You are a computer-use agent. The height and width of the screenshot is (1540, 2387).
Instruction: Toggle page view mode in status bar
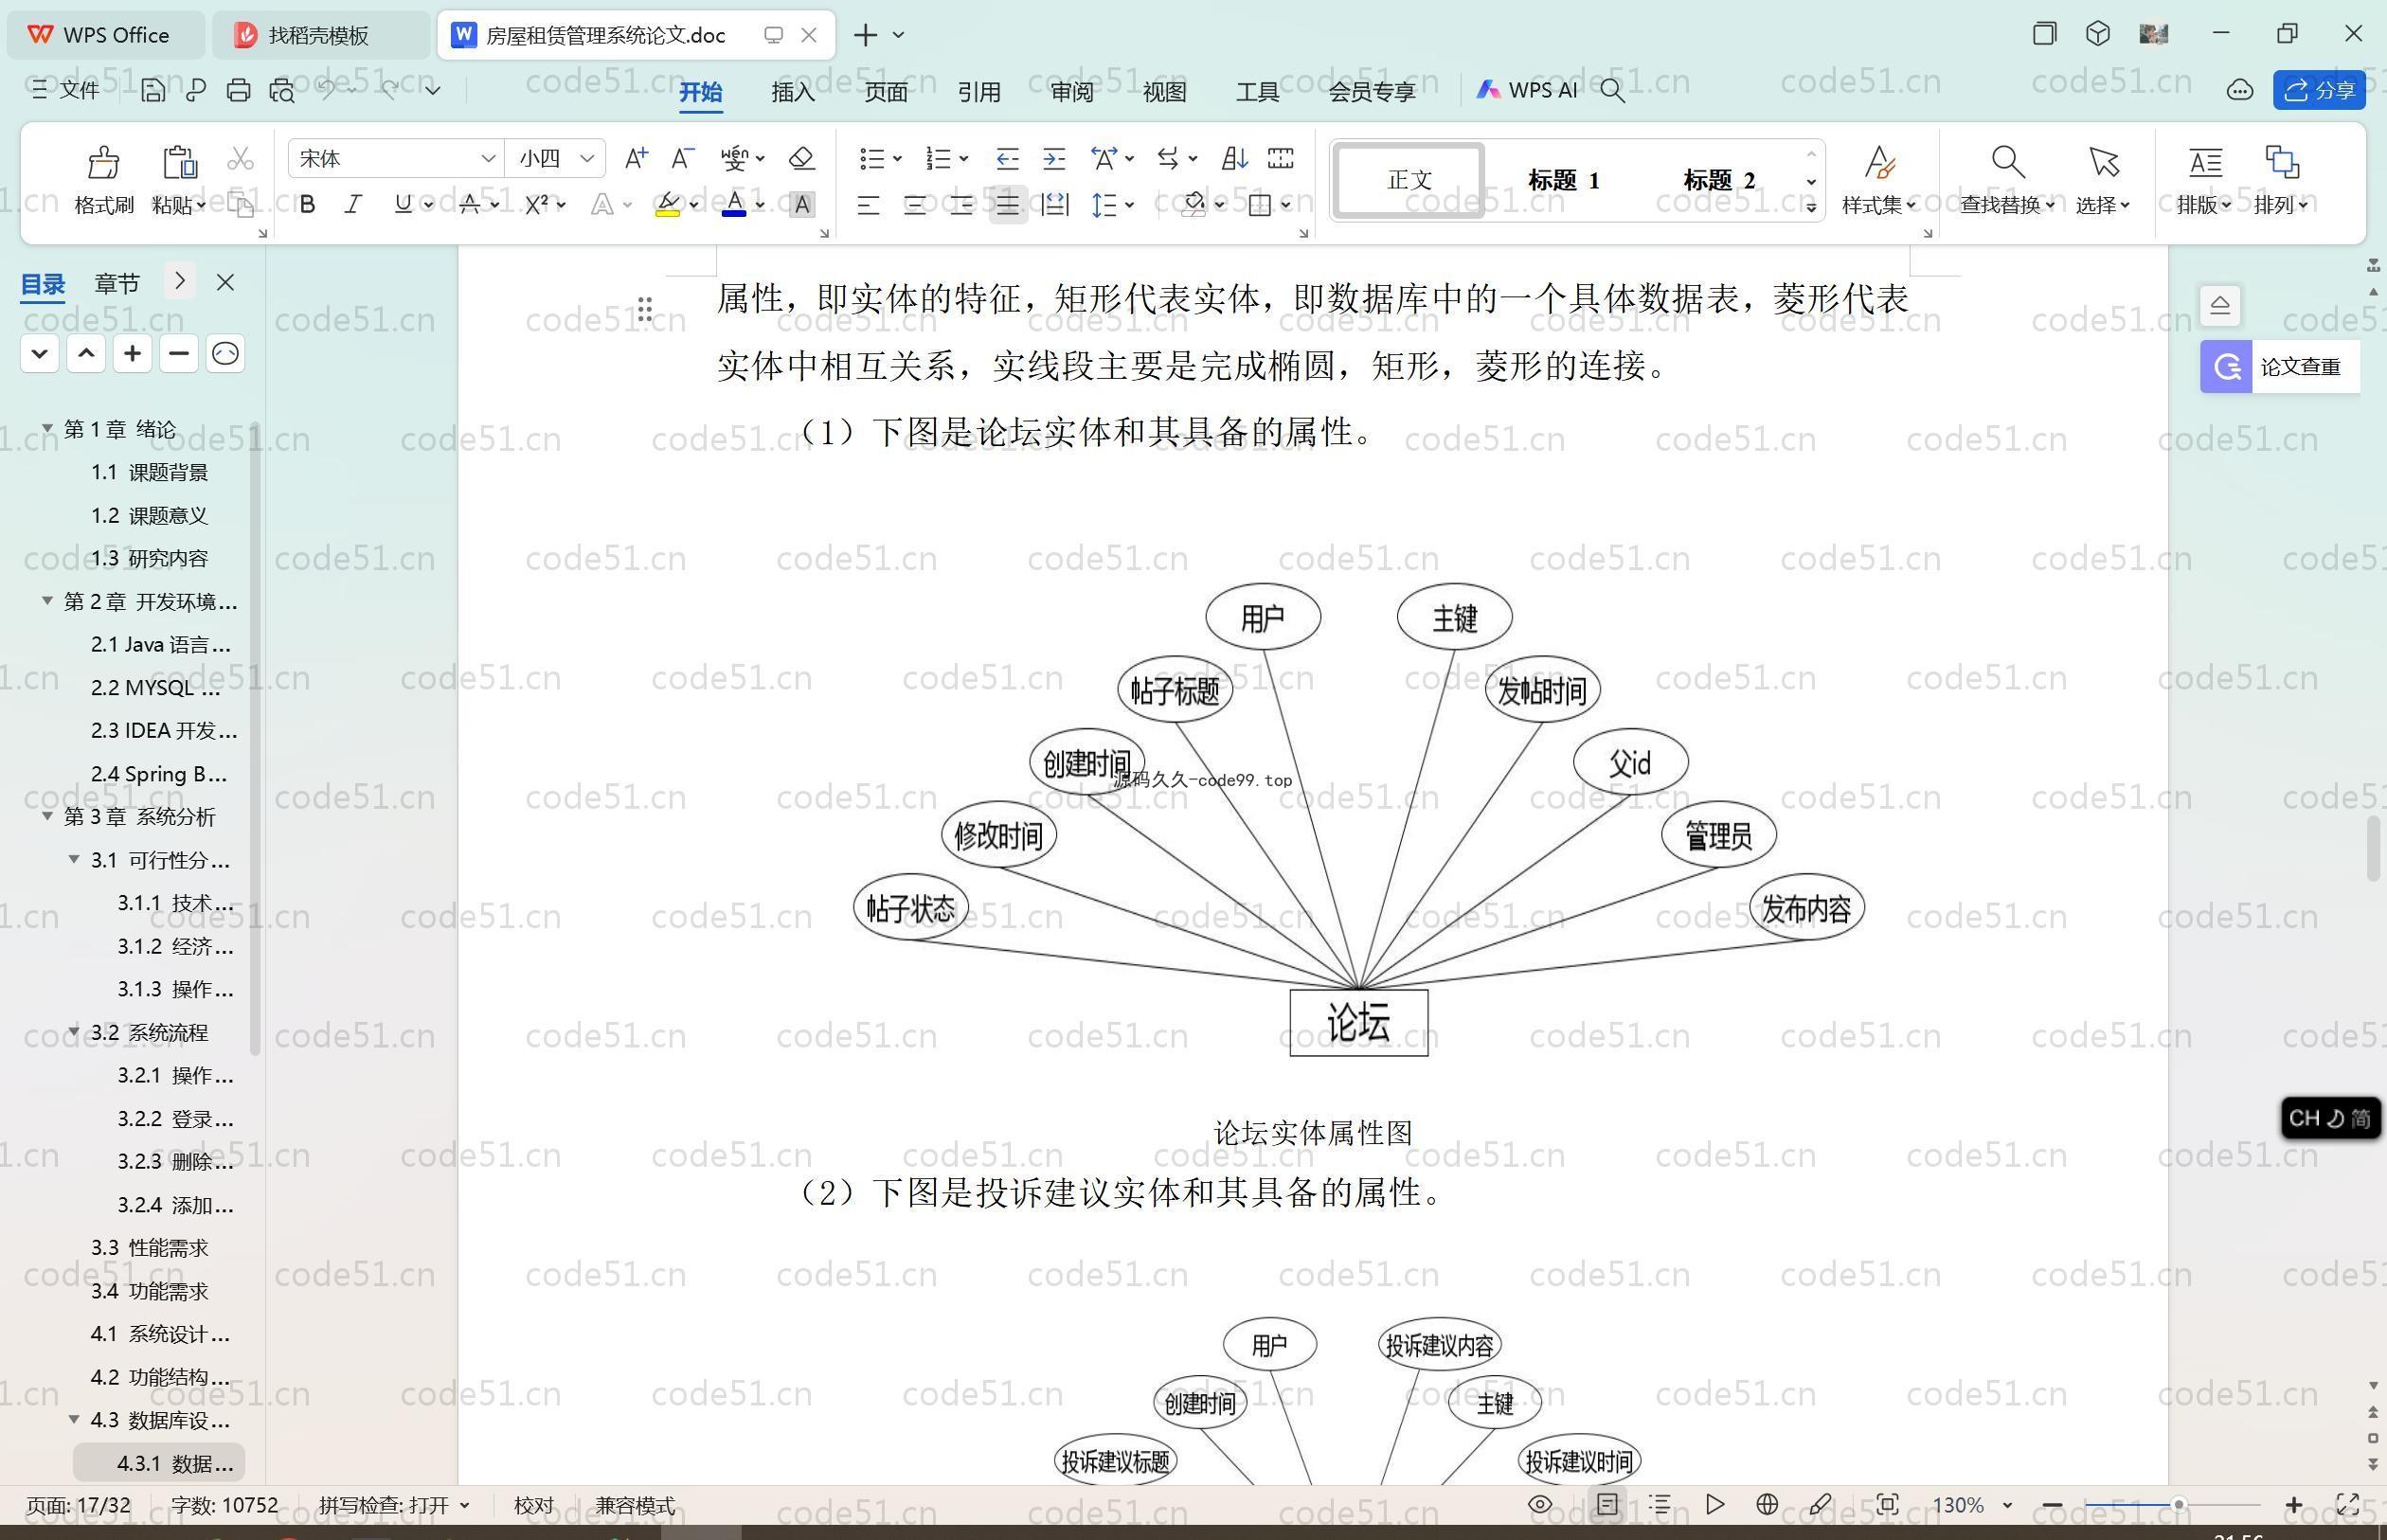(1607, 1504)
